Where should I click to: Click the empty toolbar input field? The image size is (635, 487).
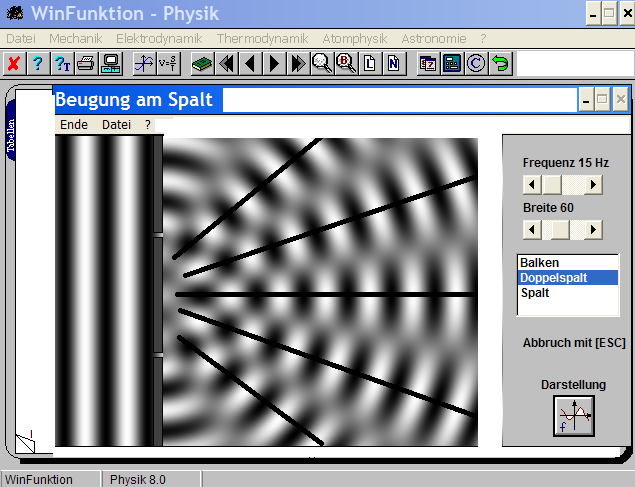[575, 64]
